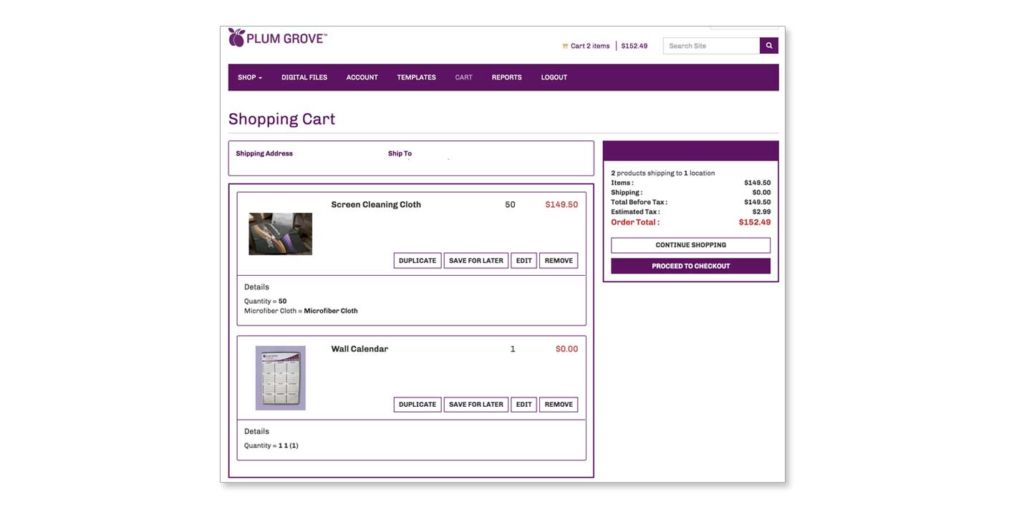
Task: Click the Wall Calendar product name
Action: (x=359, y=349)
